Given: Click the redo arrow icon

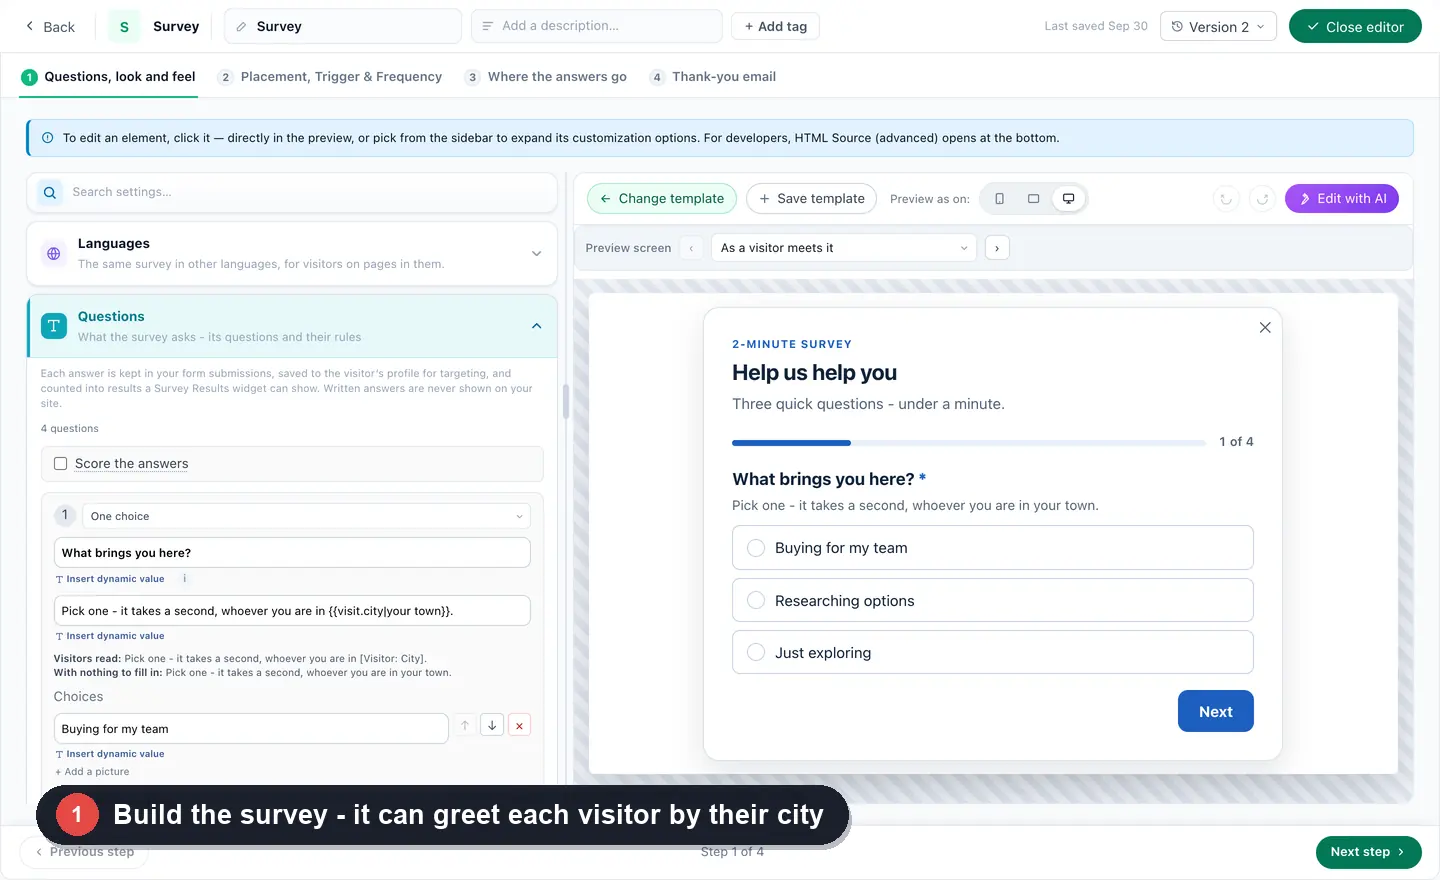Looking at the screenshot, I should 1263,199.
